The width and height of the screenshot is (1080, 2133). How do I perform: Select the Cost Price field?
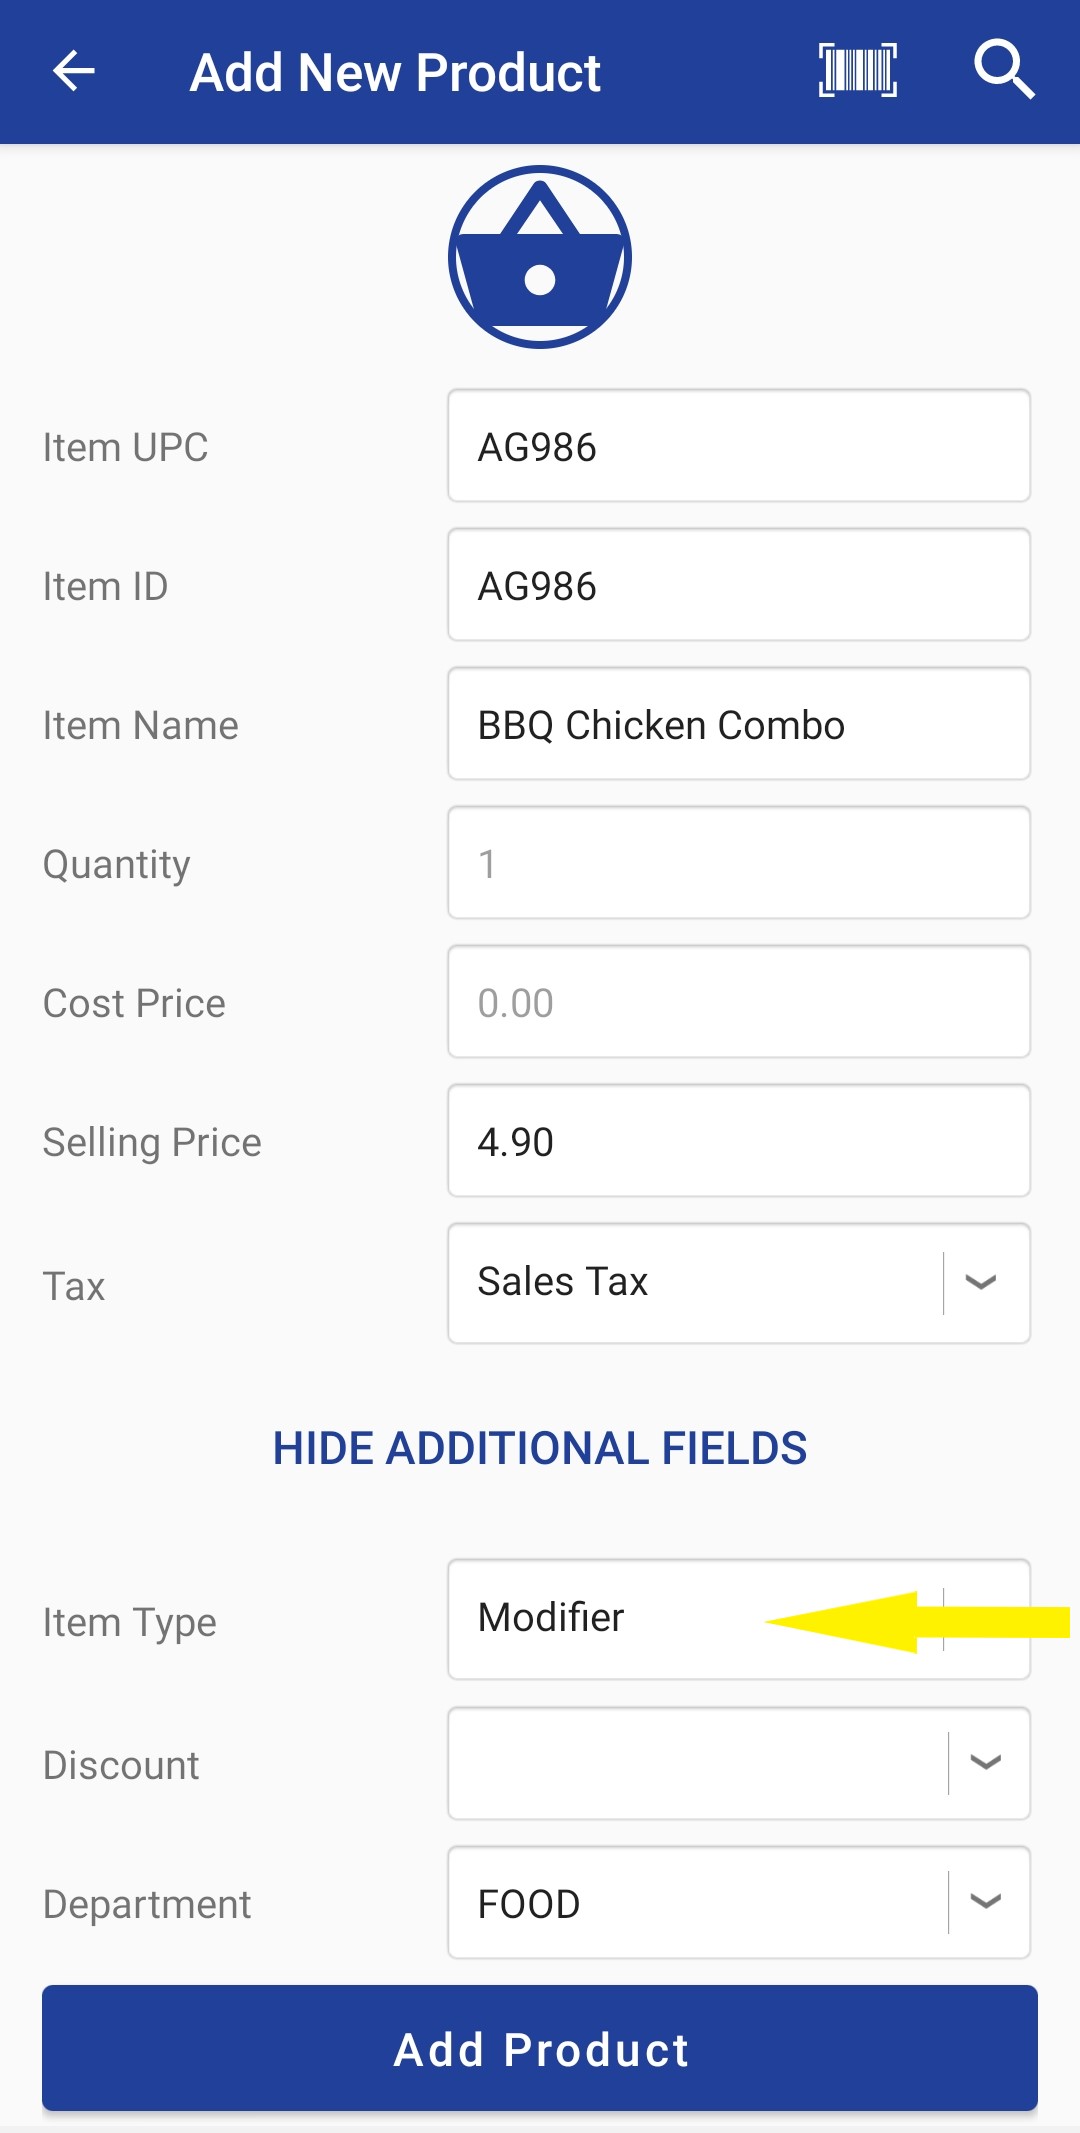pos(738,1002)
